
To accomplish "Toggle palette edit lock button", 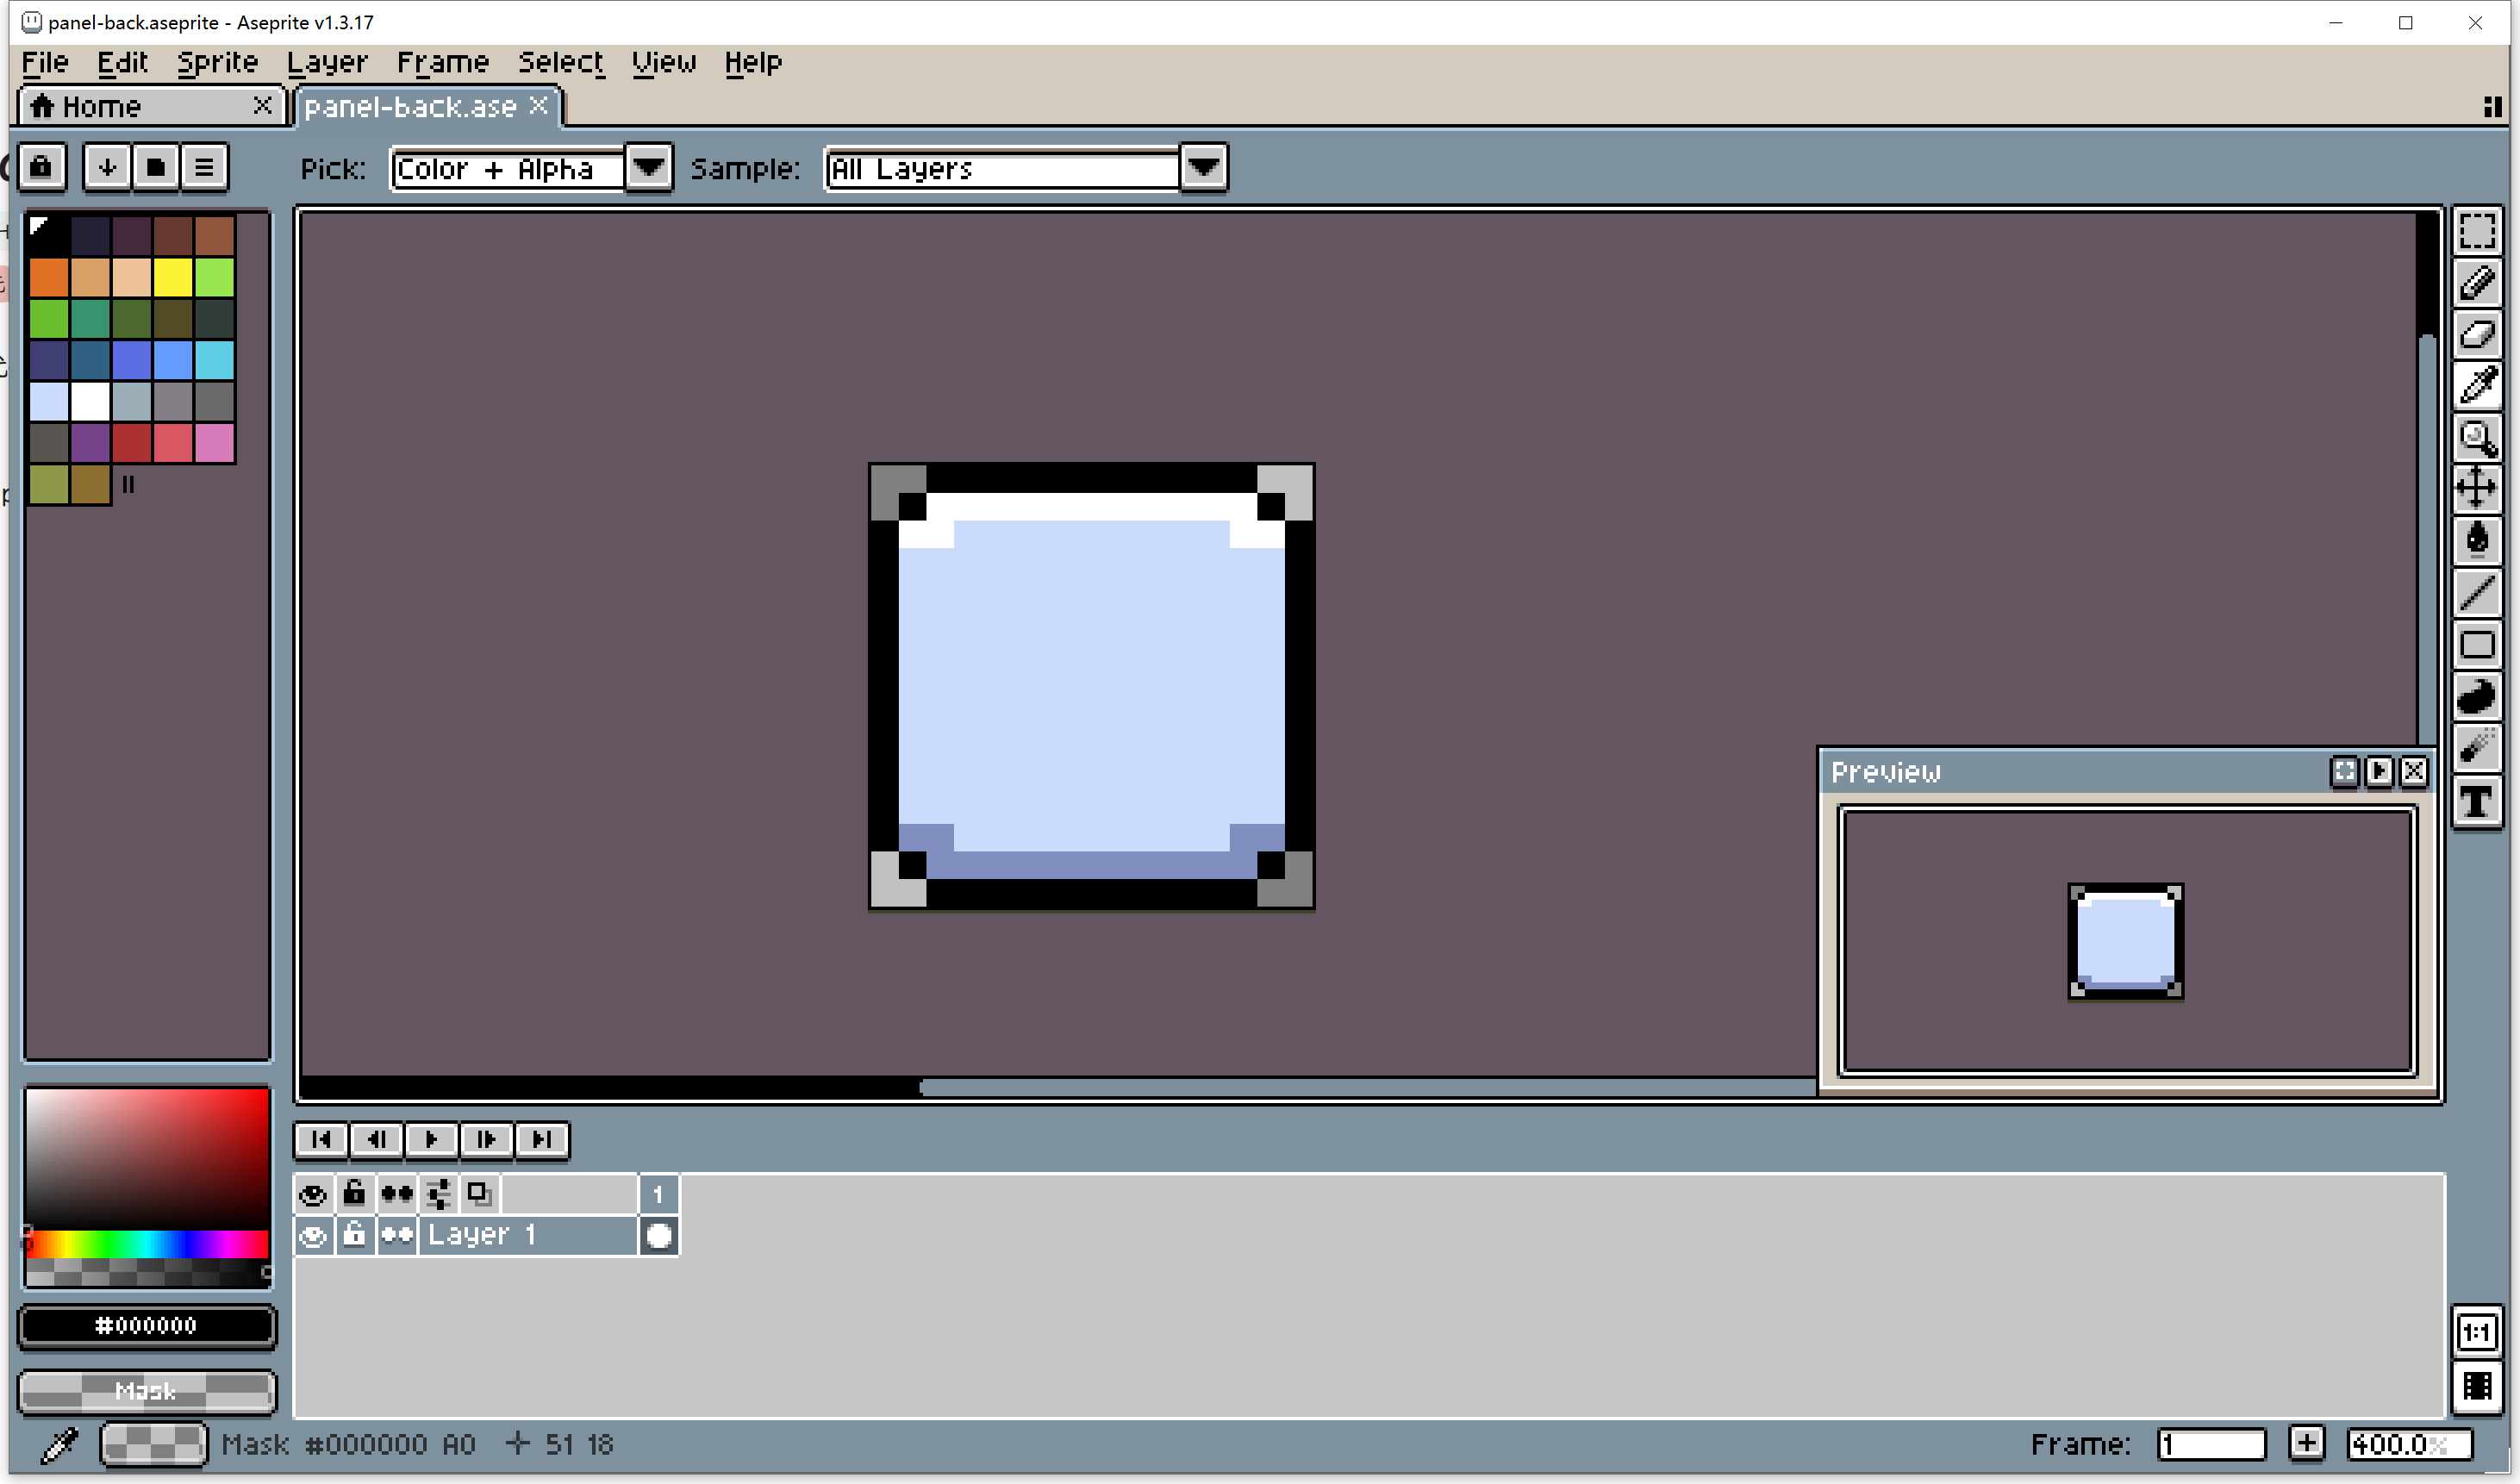I will click(x=41, y=167).
